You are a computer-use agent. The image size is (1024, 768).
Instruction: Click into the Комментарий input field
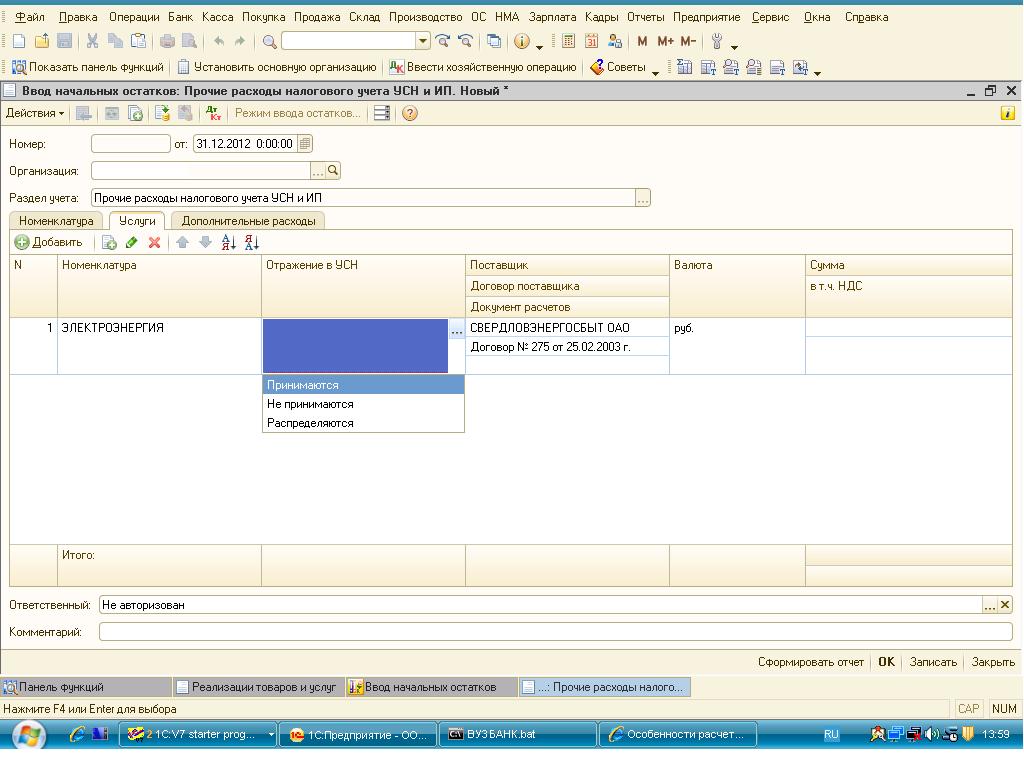point(555,632)
